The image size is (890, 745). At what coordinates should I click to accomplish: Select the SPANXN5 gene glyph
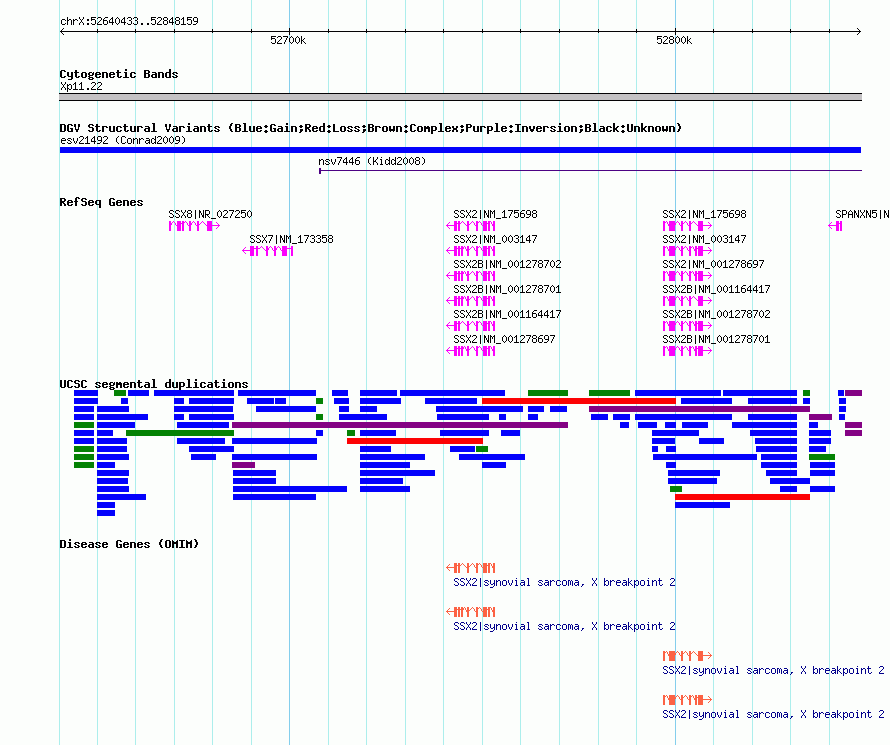pyautogui.click(x=835, y=226)
